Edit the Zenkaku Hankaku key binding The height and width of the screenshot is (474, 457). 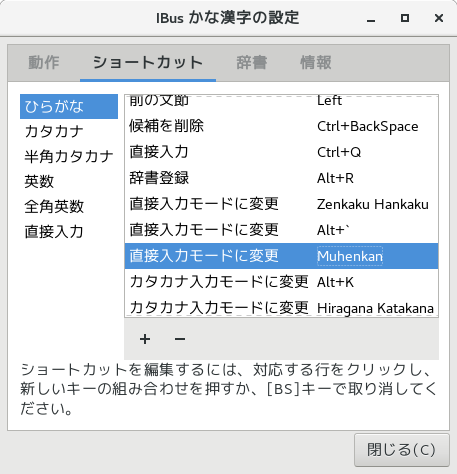pyautogui.click(x=373, y=204)
